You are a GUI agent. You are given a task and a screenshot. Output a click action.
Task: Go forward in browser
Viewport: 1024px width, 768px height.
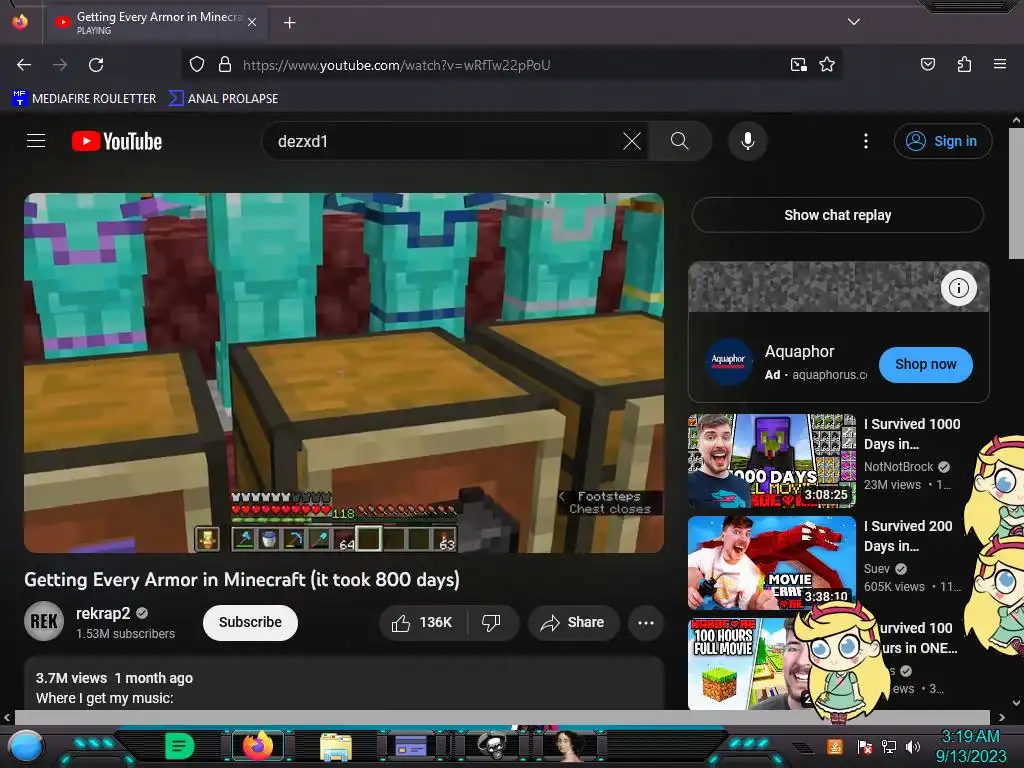tap(60, 65)
